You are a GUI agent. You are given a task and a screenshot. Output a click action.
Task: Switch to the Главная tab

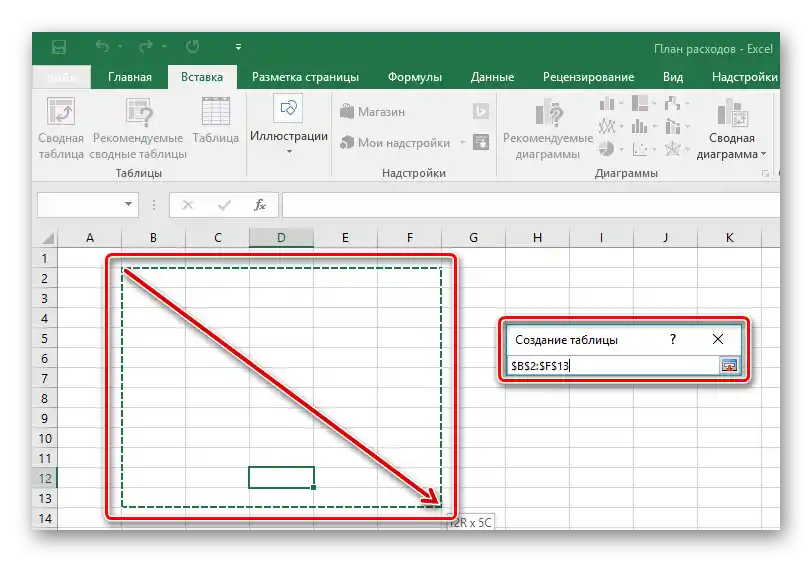pyautogui.click(x=129, y=77)
